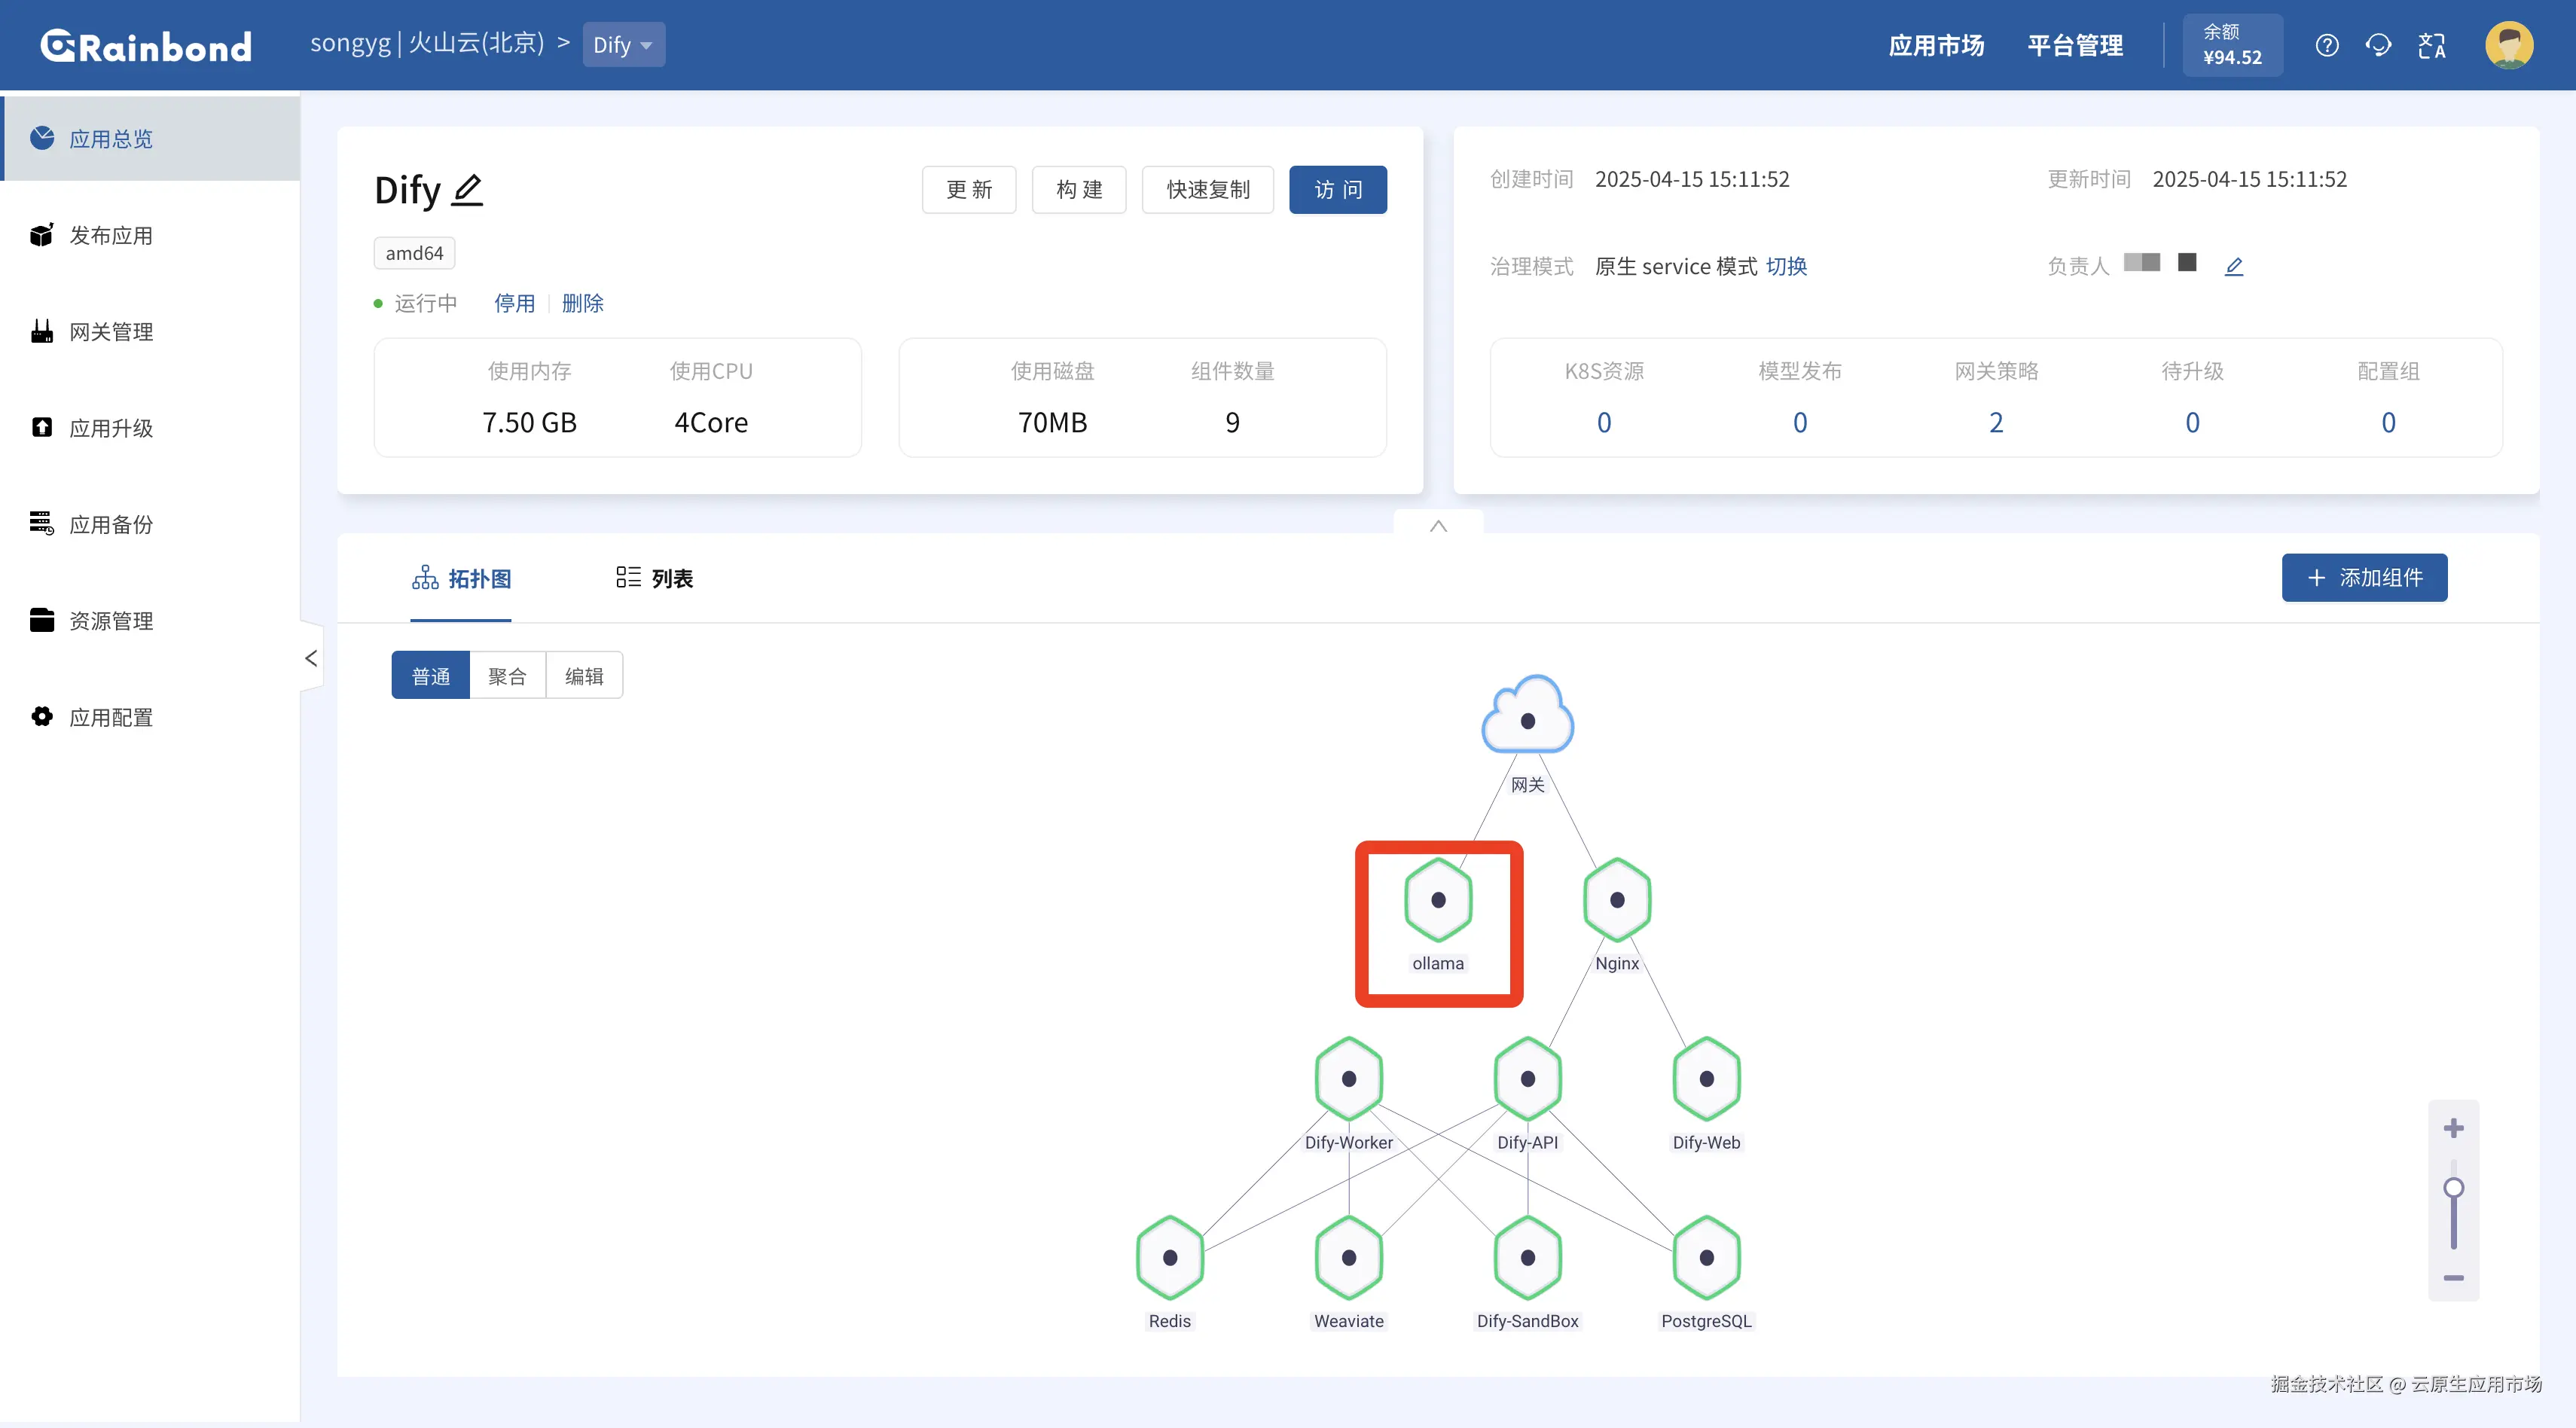
Task: Click the help question mark icon
Action: pyautogui.click(x=2326, y=46)
